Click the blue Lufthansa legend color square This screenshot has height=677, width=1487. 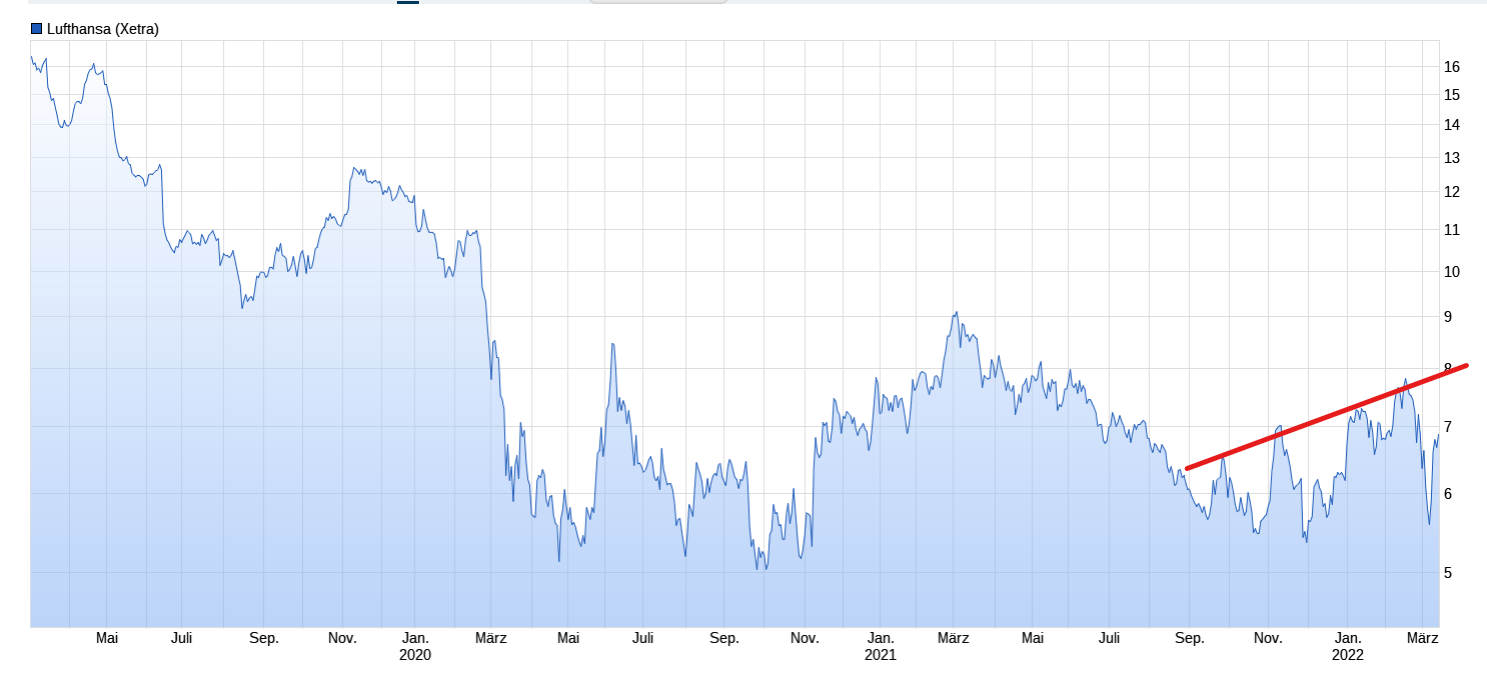pos(37,29)
